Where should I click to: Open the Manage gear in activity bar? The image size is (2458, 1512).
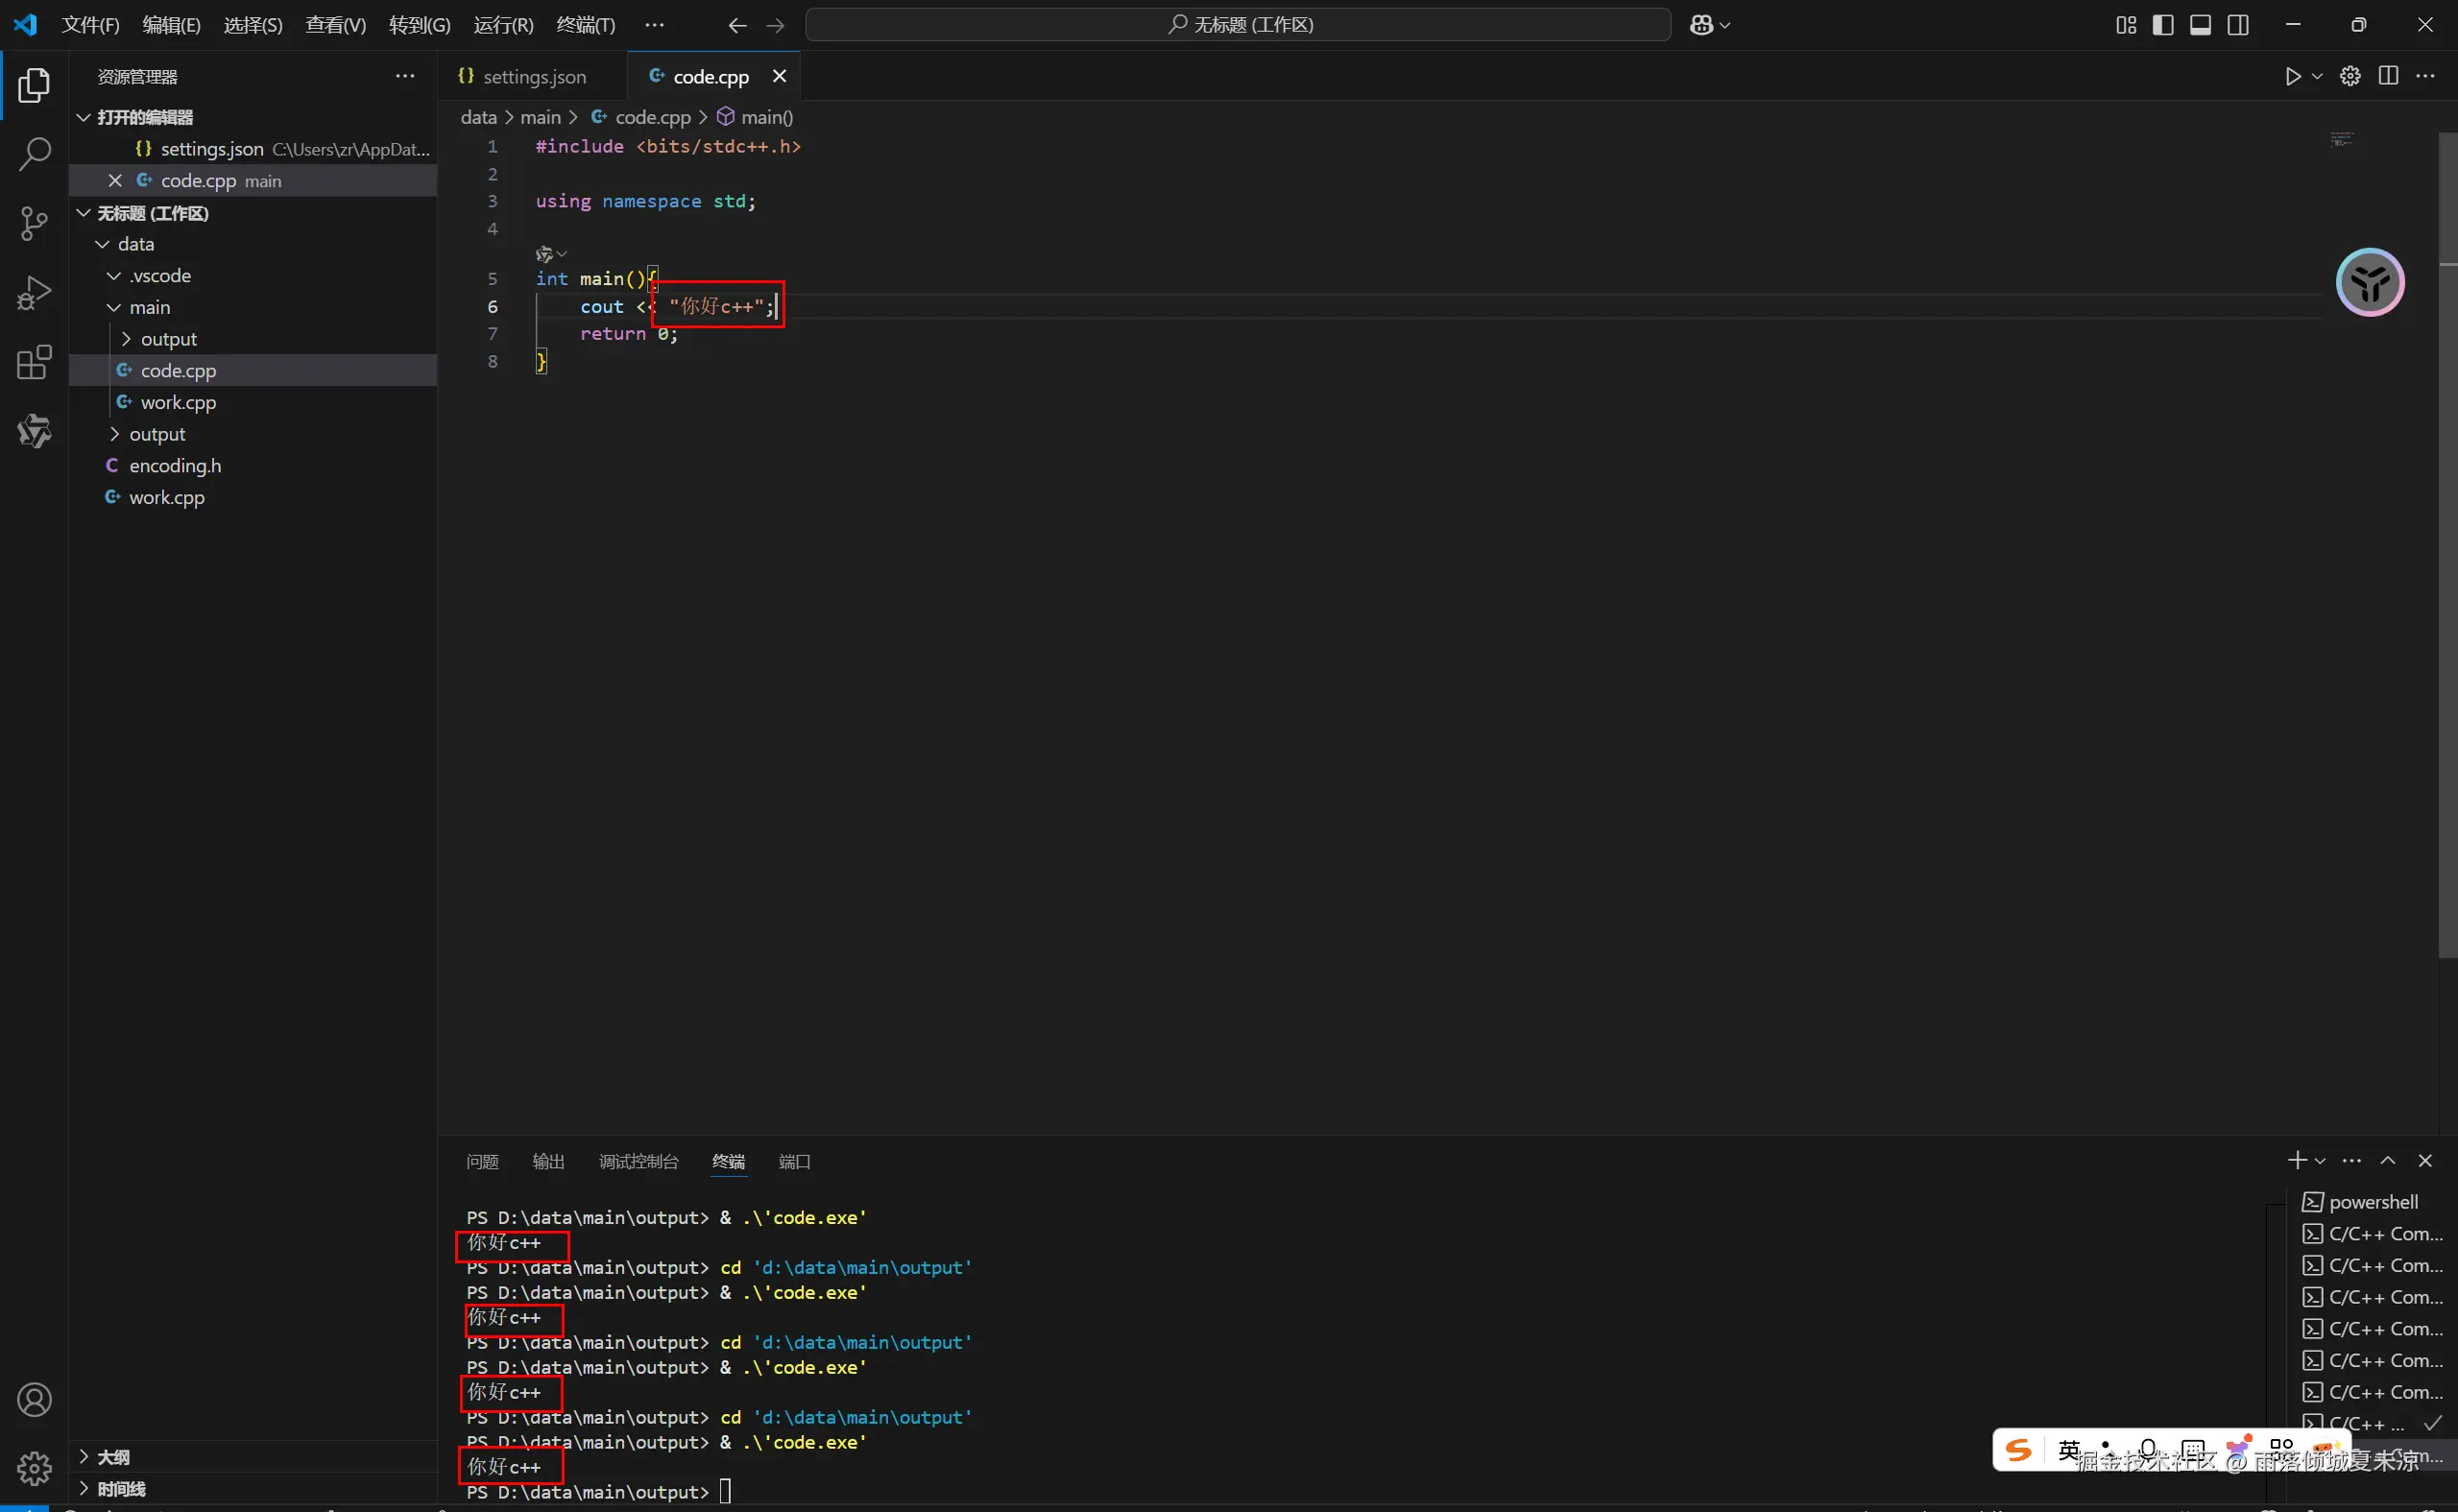[34, 1468]
